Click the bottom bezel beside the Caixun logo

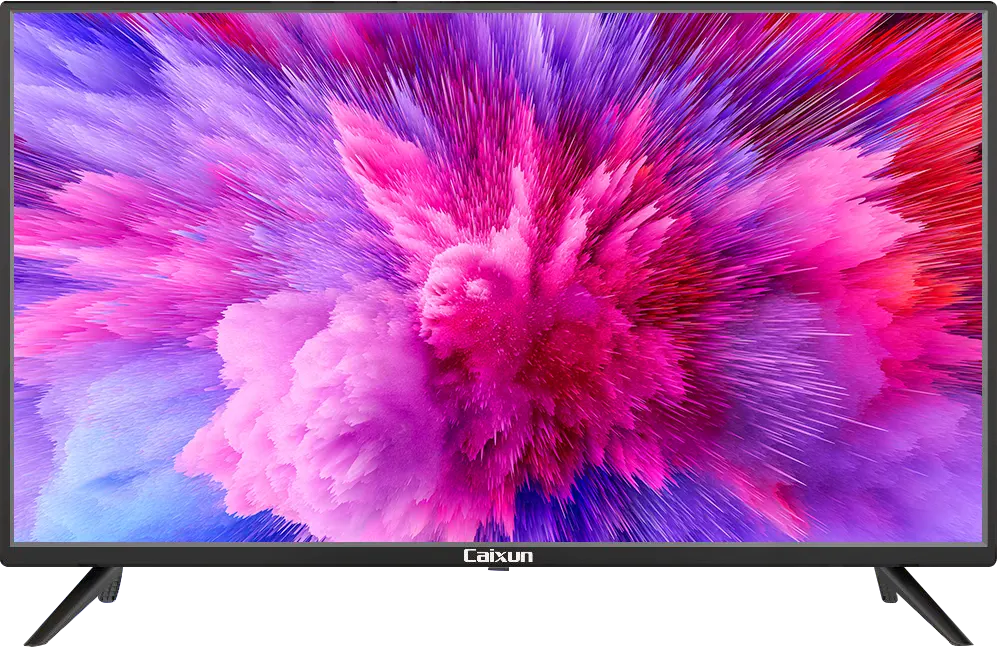pyautogui.click(x=254, y=555)
